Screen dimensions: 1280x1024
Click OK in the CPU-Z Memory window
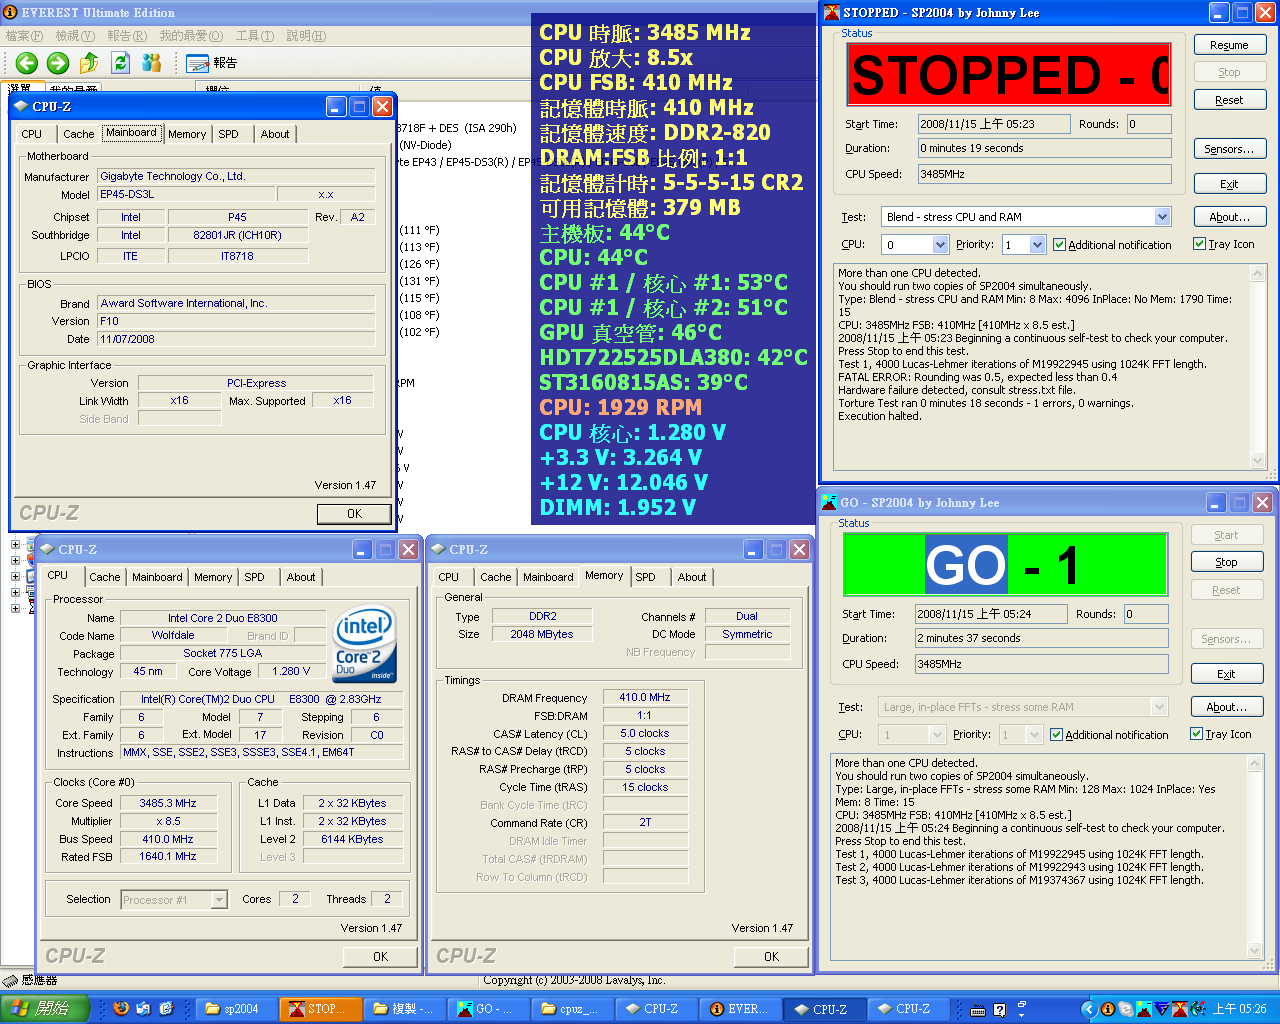tap(771, 956)
